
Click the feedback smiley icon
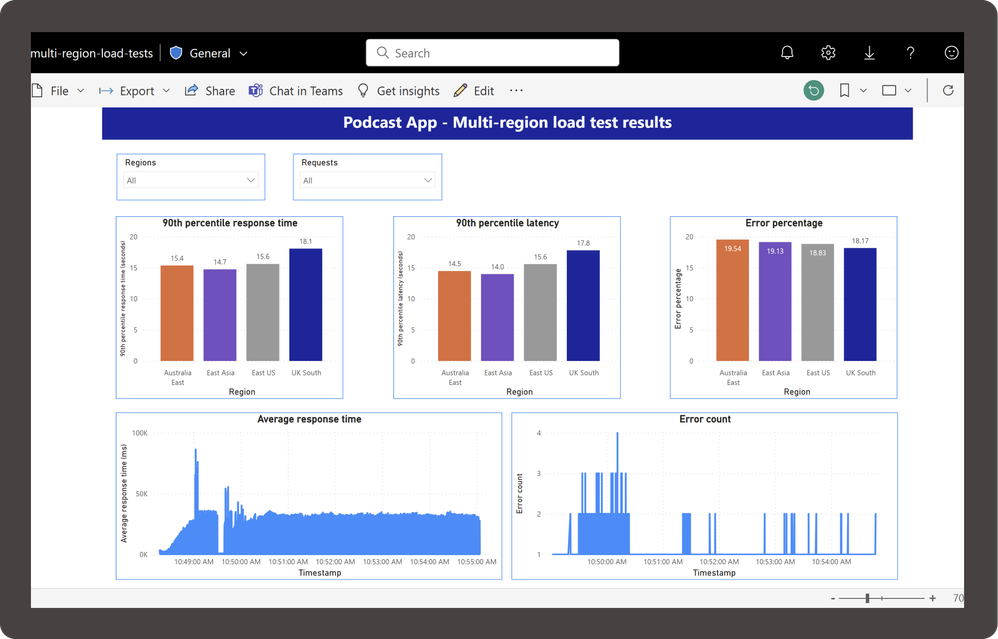tap(951, 53)
